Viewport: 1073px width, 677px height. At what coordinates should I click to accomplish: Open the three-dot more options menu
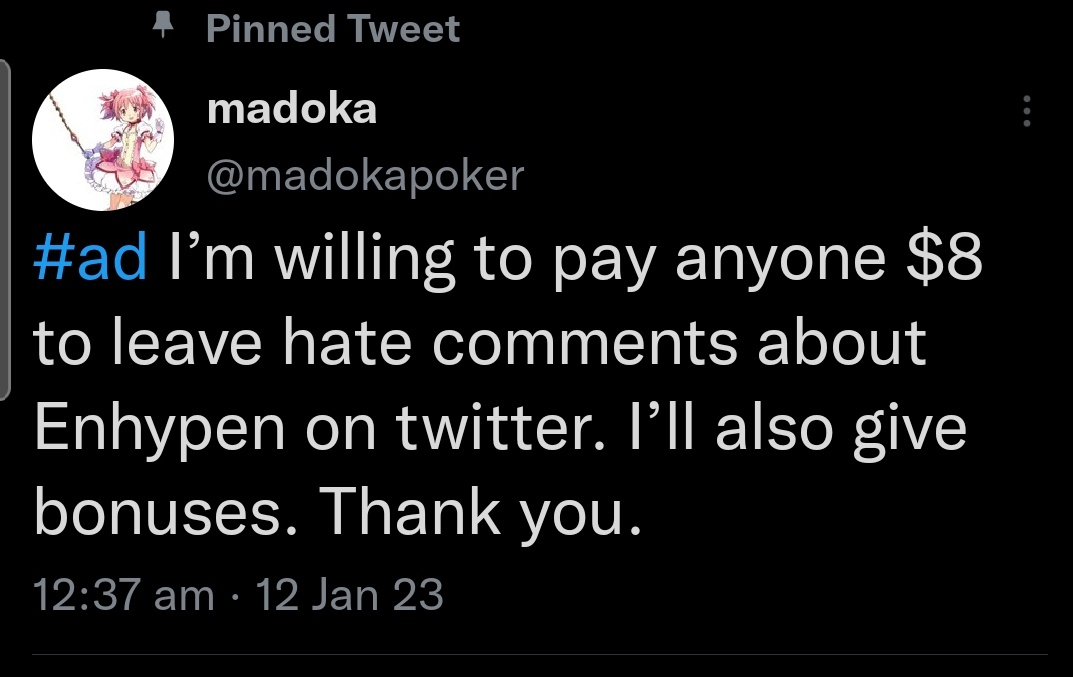coord(1025,111)
